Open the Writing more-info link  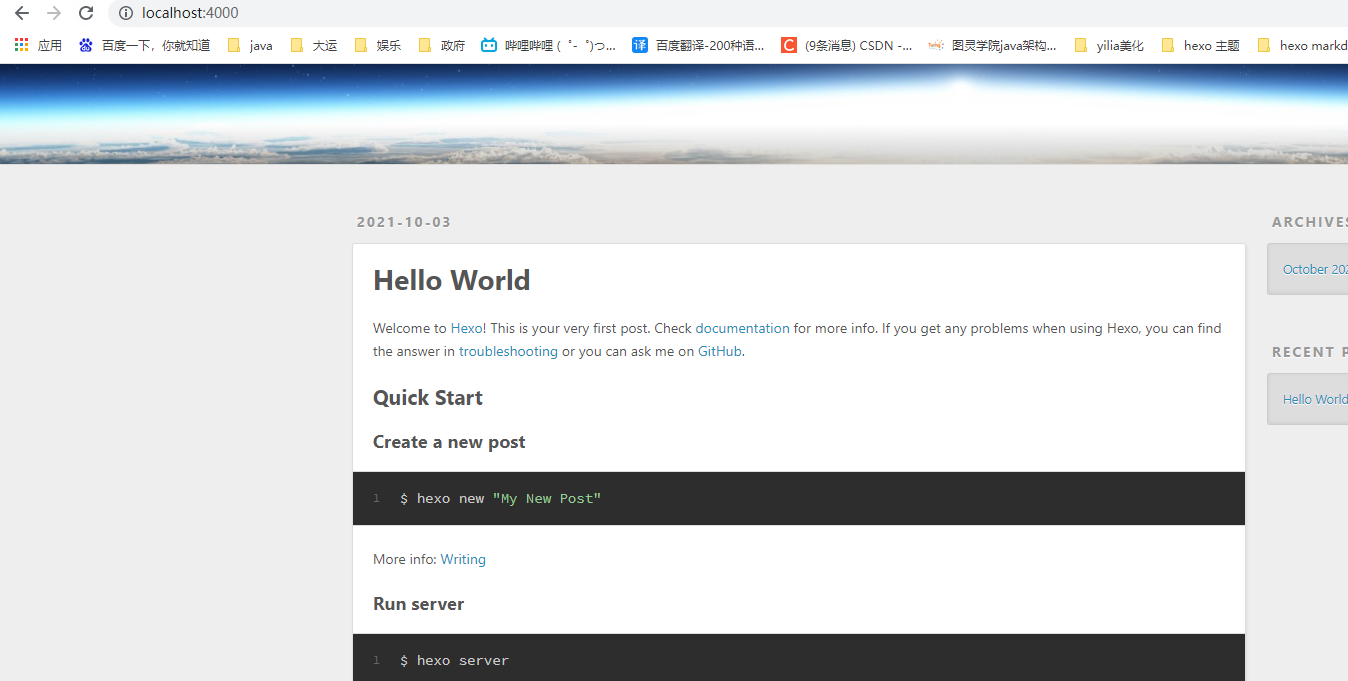point(463,559)
